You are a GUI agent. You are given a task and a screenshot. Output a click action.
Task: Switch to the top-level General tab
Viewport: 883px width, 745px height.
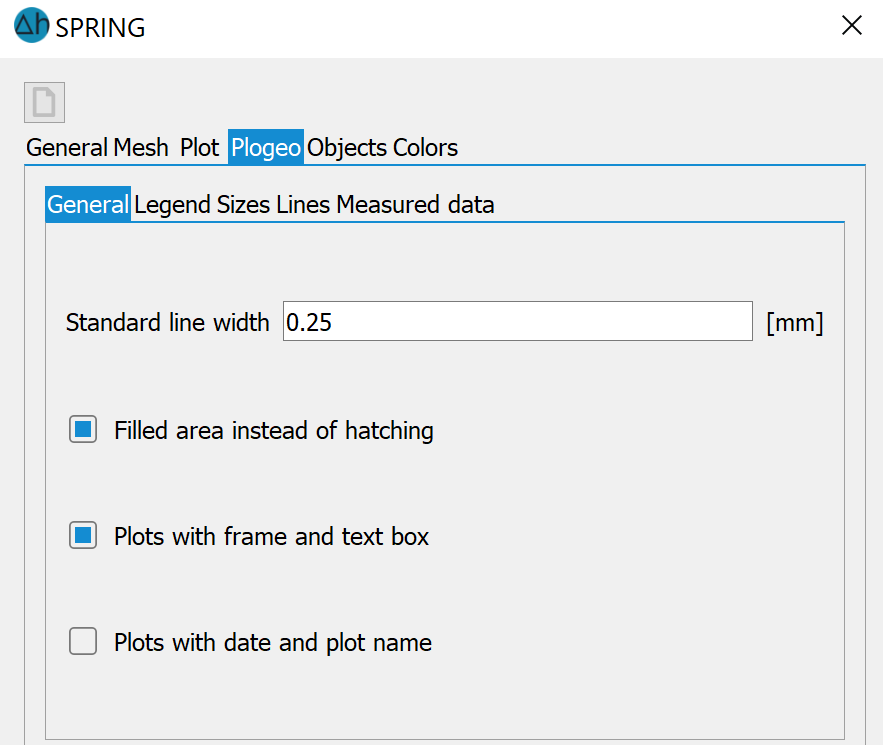67,148
